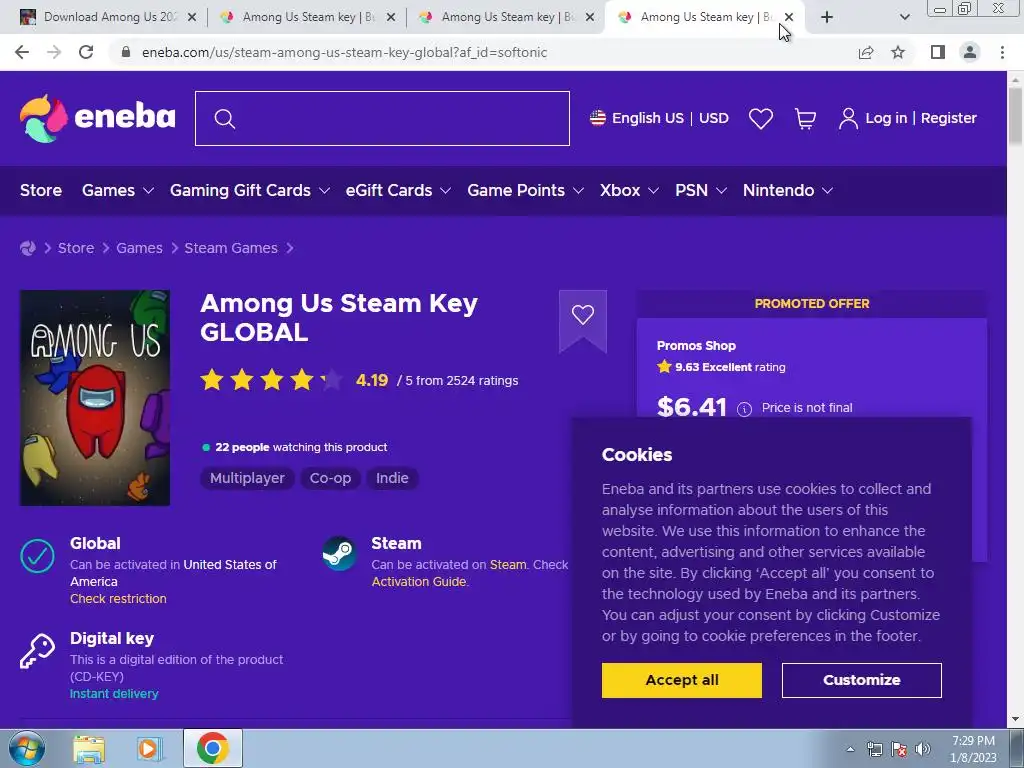Close the Download Among Us tab
Image resolution: width=1024 pixels, height=768 pixels.
(192, 17)
